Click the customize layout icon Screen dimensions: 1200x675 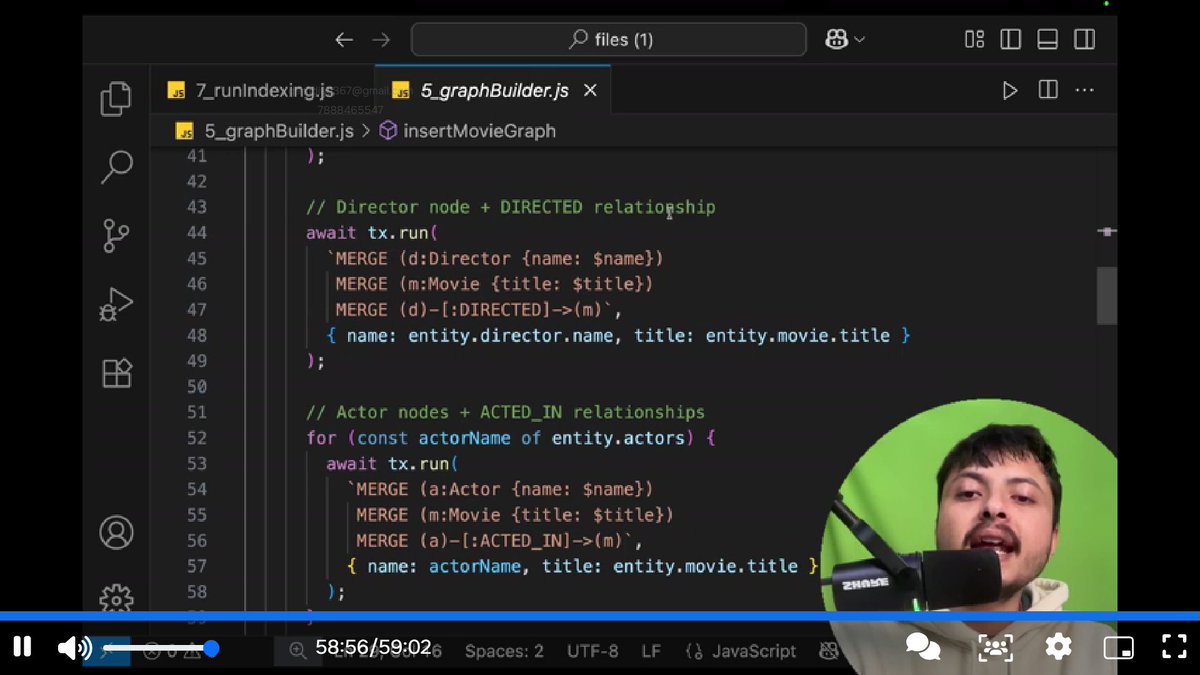pyautogui.click(x=974, y=40)
